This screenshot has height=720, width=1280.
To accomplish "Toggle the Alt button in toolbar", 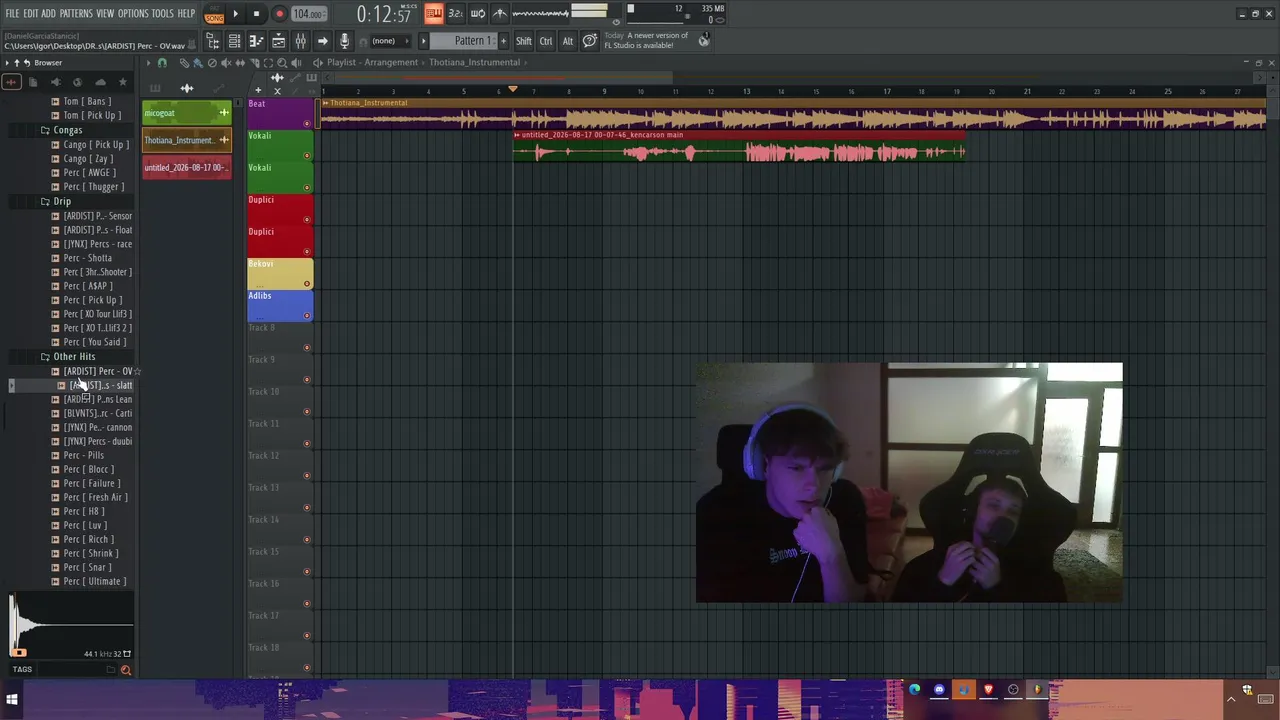I will point(568,41).
